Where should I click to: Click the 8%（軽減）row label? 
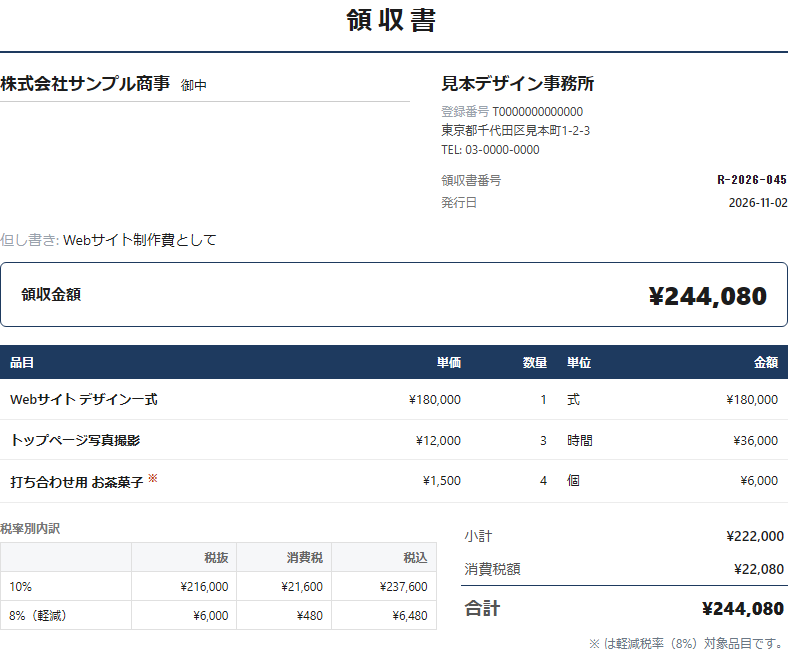[38, 616]
